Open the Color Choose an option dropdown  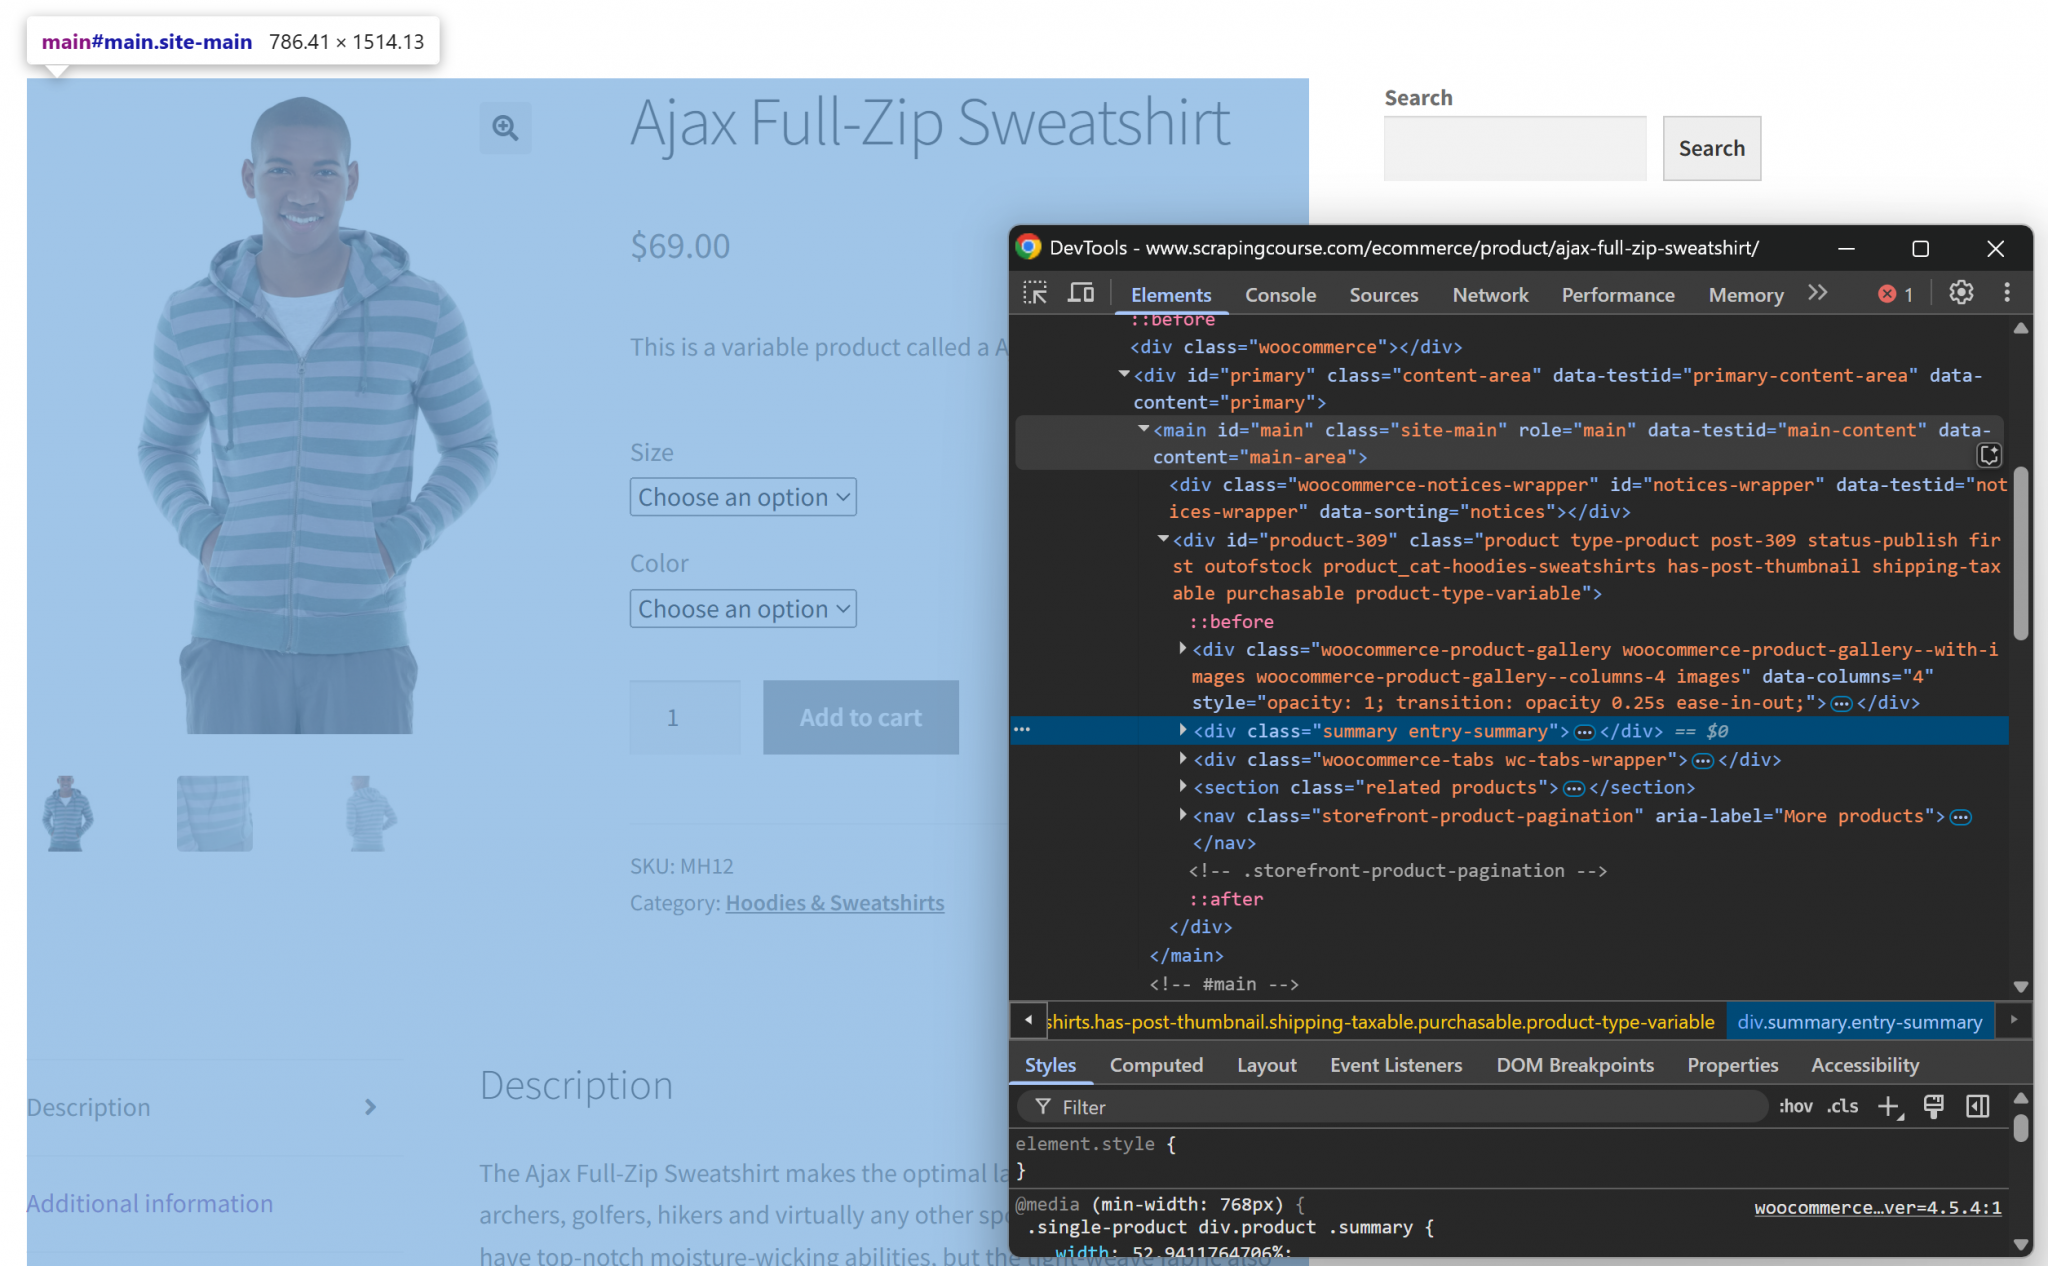coord(742,608)
